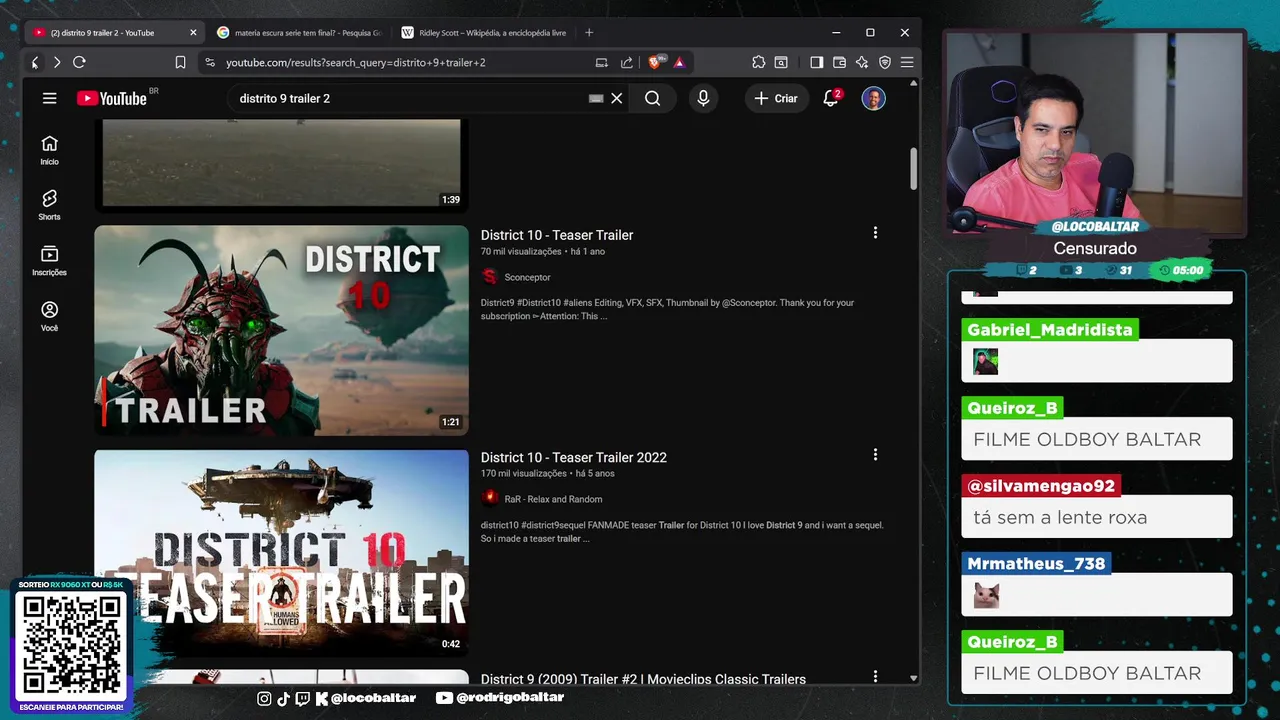Go to the YouTube home logo
Image resolution: width=1280 pixels, height=720 pixels.
click(x=112, y=98)
